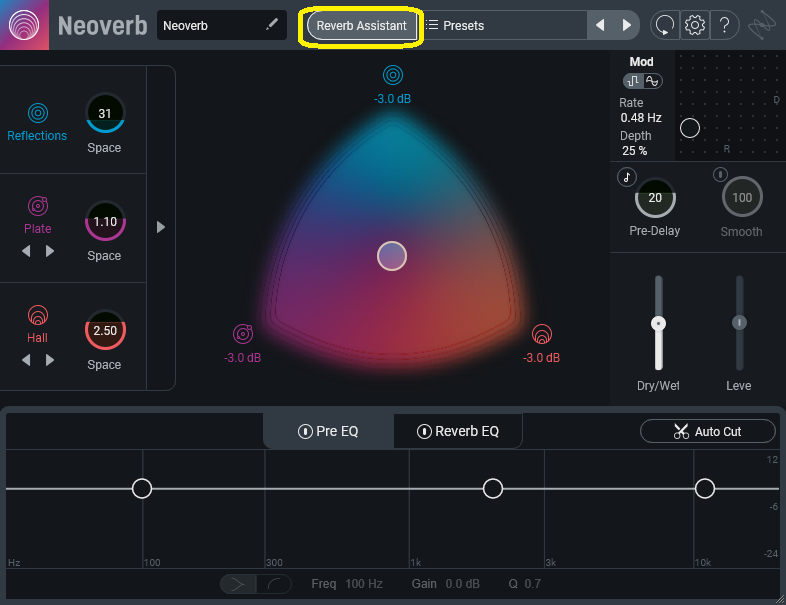Screen dimensions: 786x605
Task: Open the plugin settings gear
Action: pyautogui.click(x=695, y=25)
